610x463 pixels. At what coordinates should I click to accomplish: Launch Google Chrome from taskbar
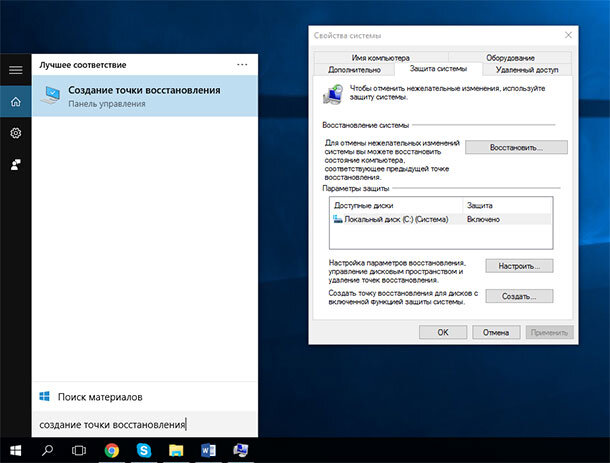[x=112, y=451]
